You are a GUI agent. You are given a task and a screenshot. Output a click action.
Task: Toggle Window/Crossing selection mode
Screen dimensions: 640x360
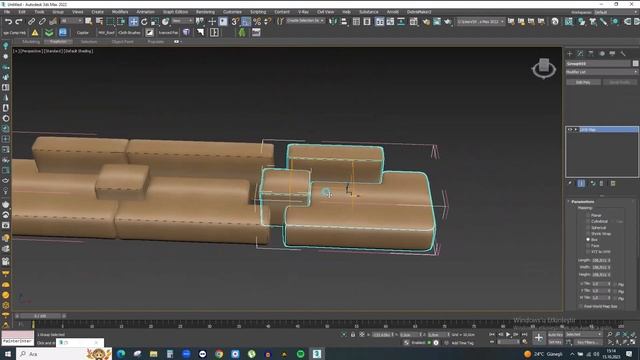pos(121,21)
